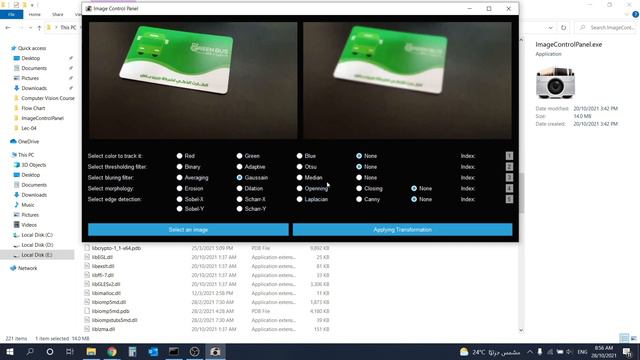Open Google Chrome from taskbar
Image resolution: width=640 pixels, height=360 pixels.
point(112,351)
